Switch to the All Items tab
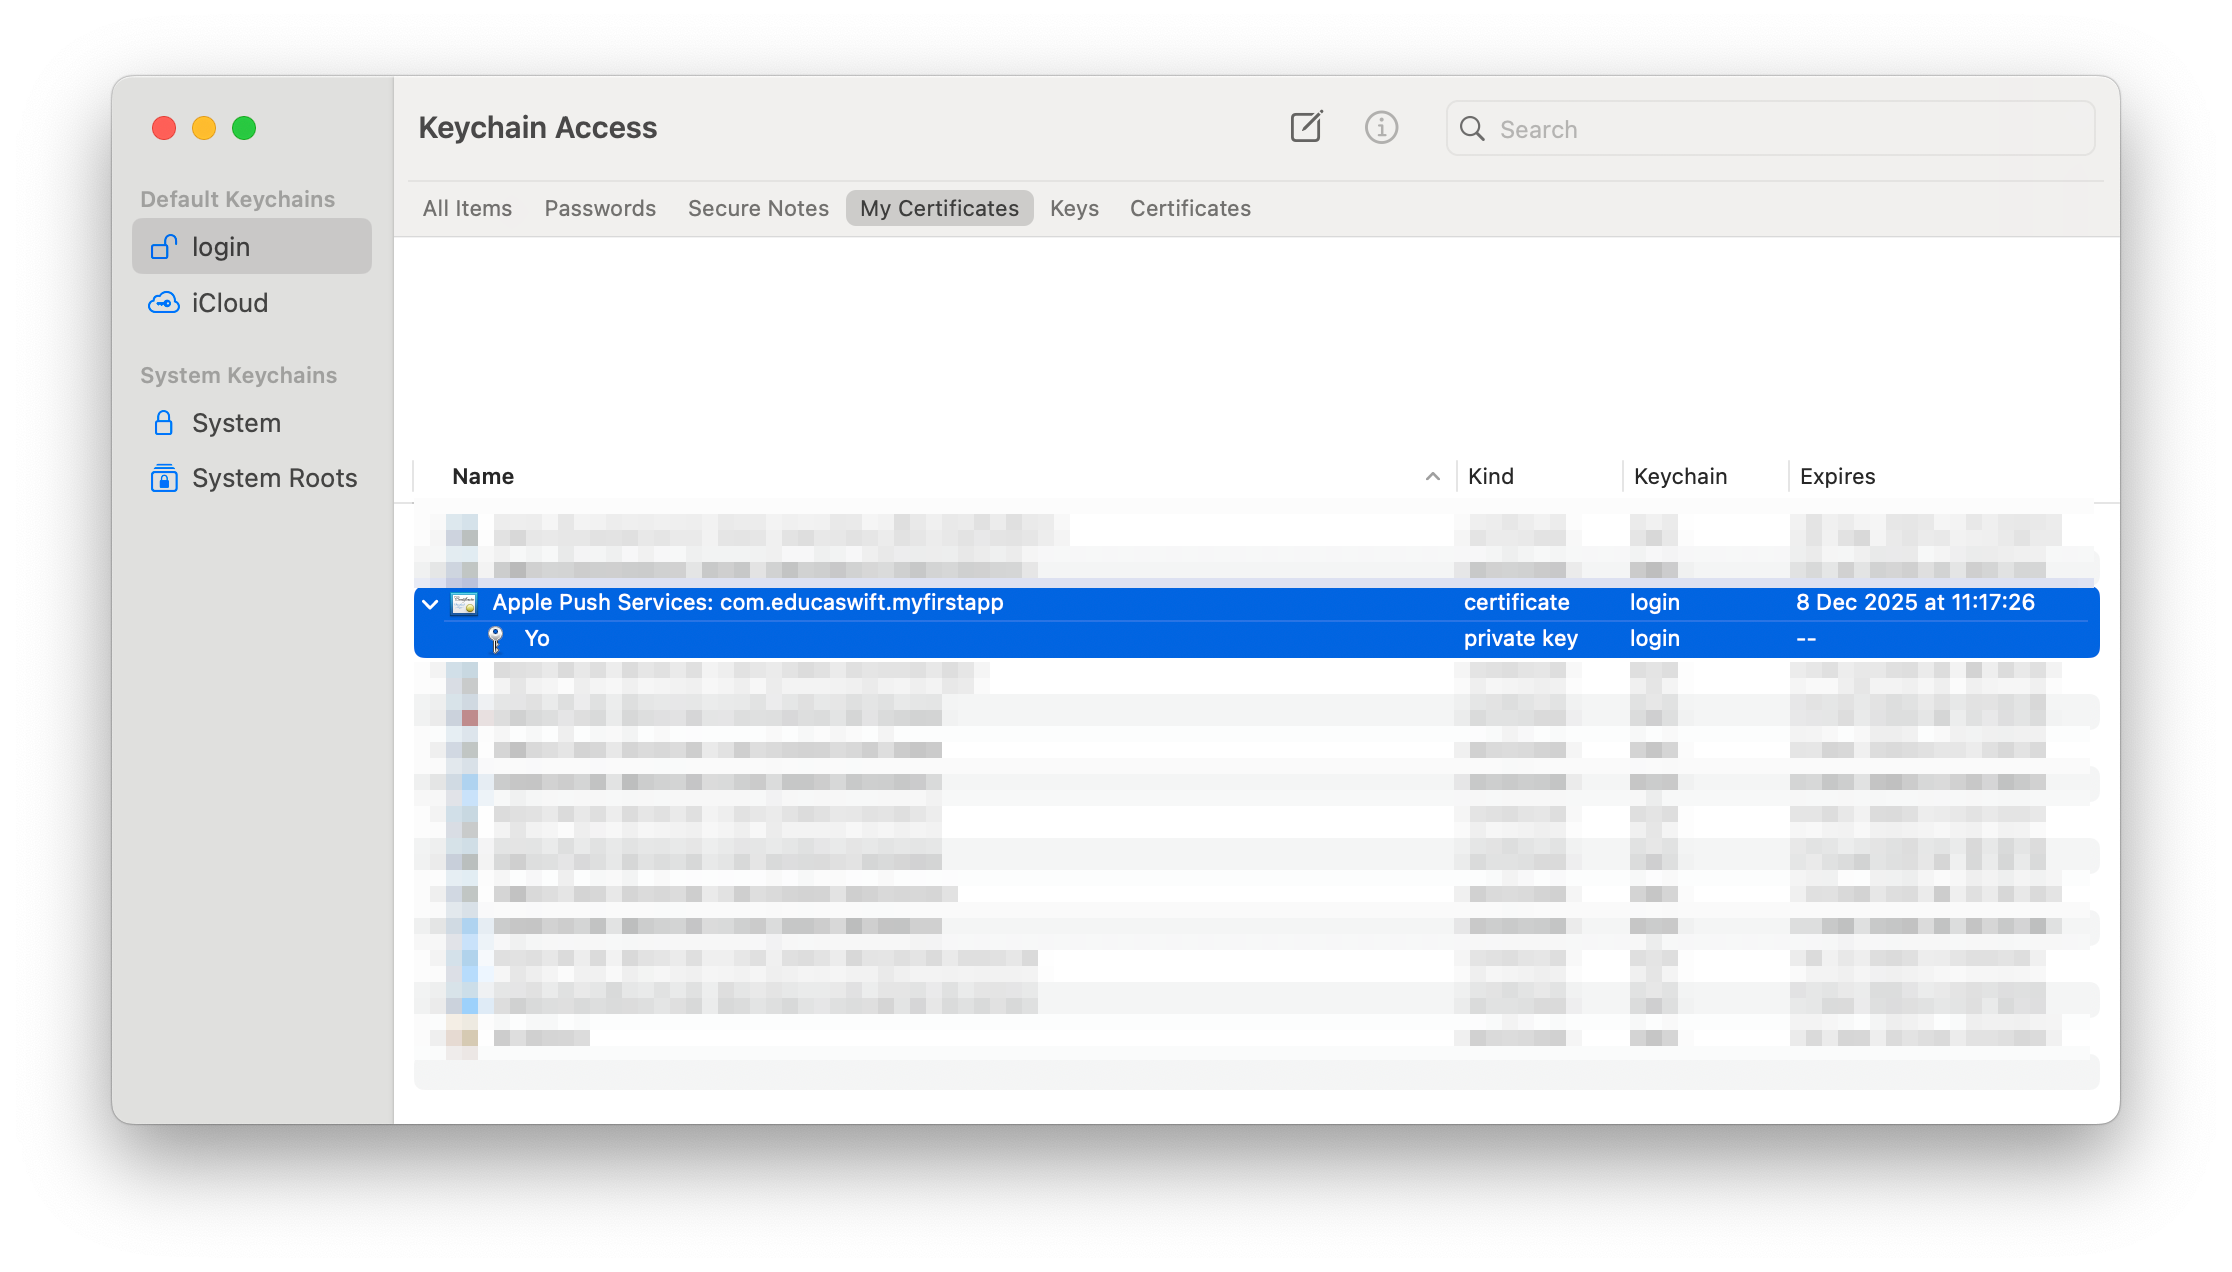The width and height of the screenshot is (2232, 1272). [467, 208]
